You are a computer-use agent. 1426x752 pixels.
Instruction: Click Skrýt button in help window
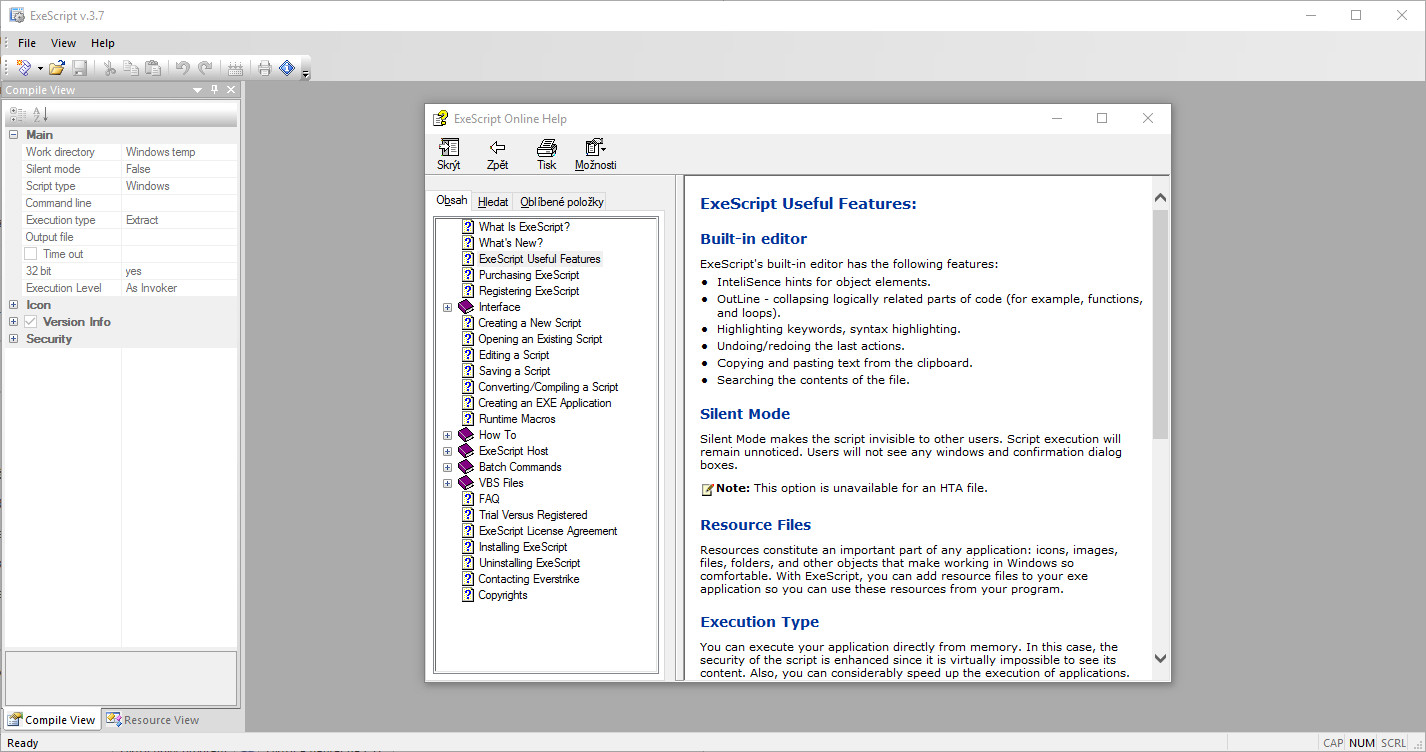tap(449, 155)
